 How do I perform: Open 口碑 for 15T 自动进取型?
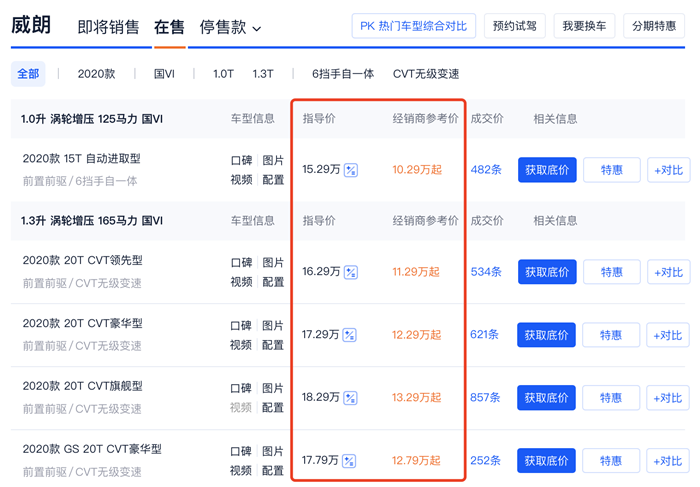242,160
